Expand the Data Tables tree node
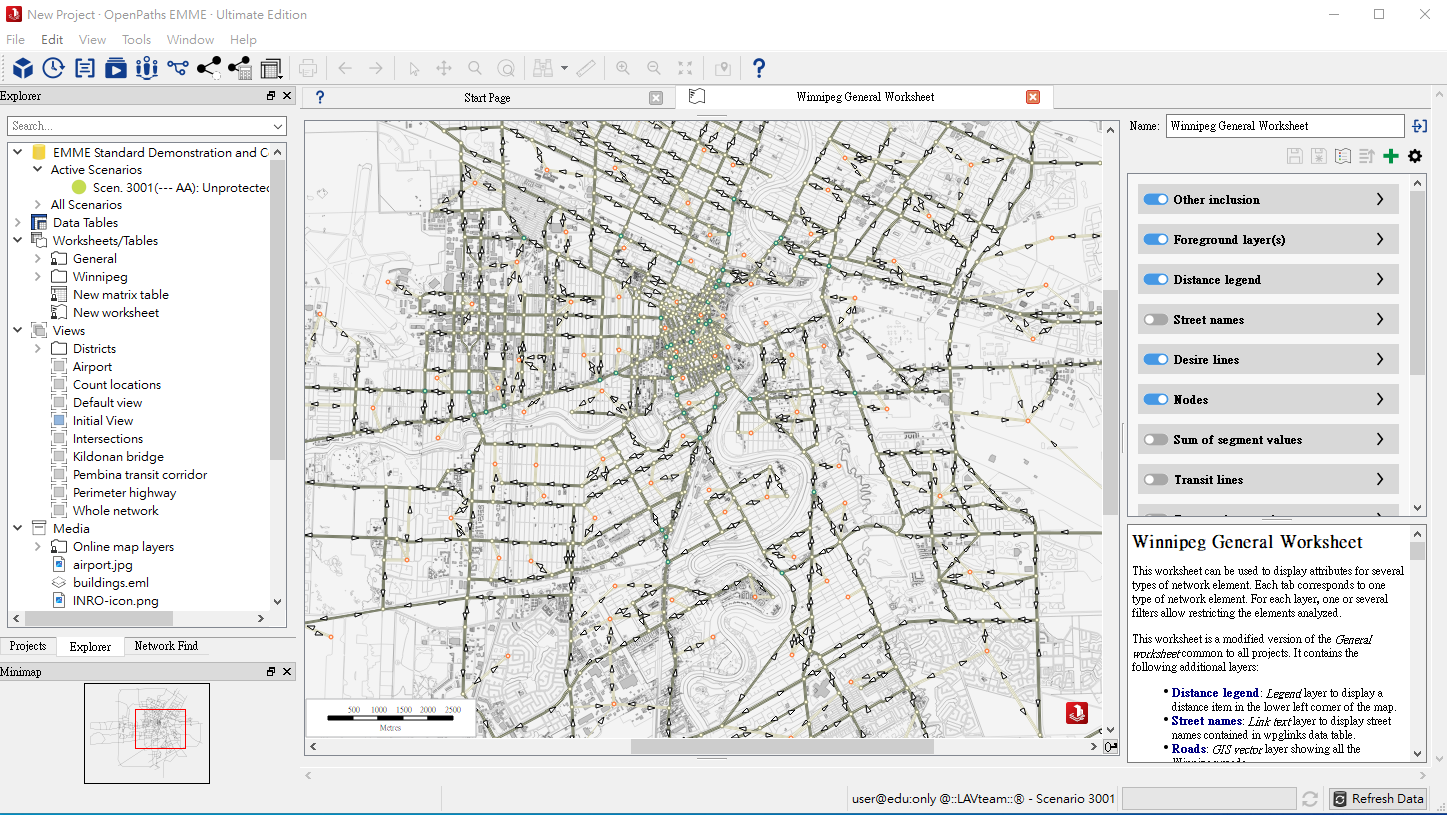The height and width of the screenshot is (815, 1447). pos(18,222)
